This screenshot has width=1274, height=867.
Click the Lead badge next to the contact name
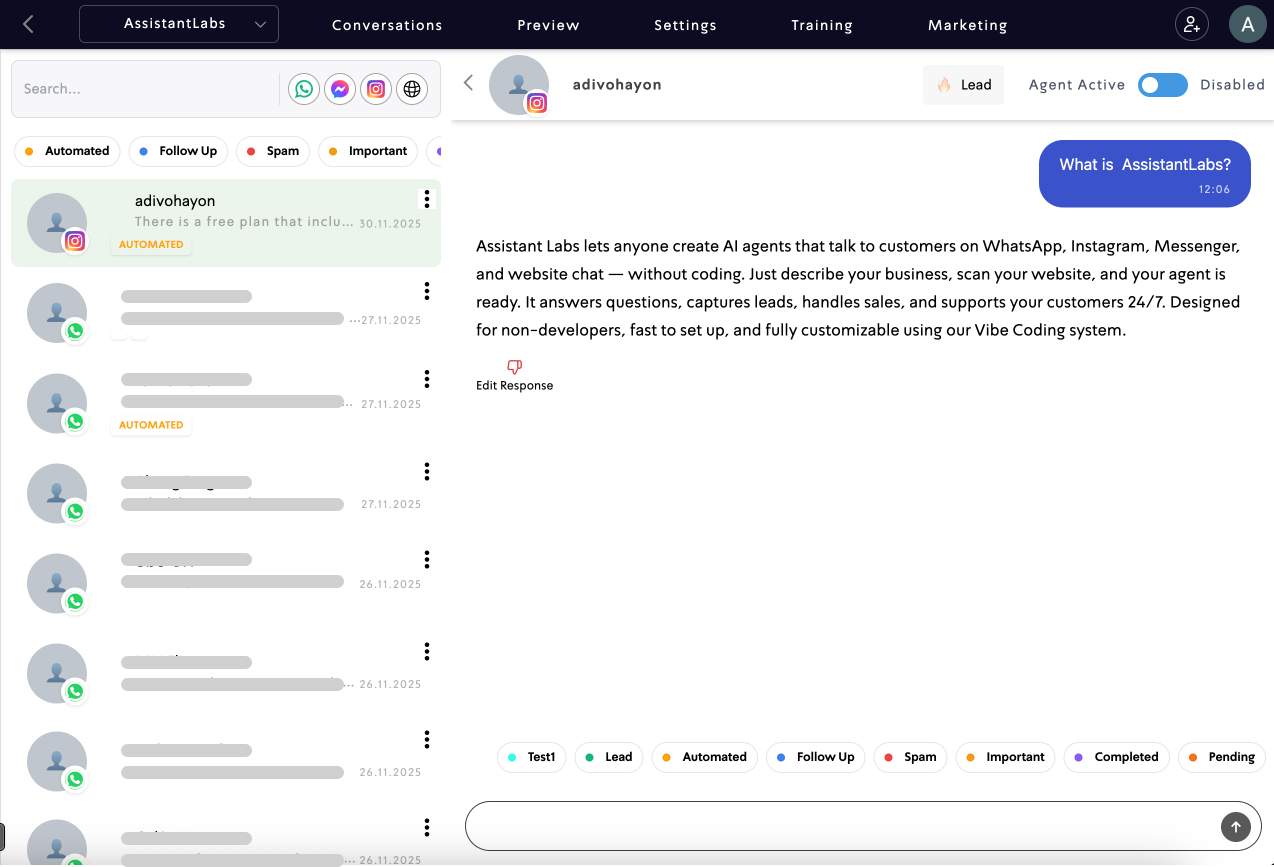pyautogui.click(x=963, y=85)
